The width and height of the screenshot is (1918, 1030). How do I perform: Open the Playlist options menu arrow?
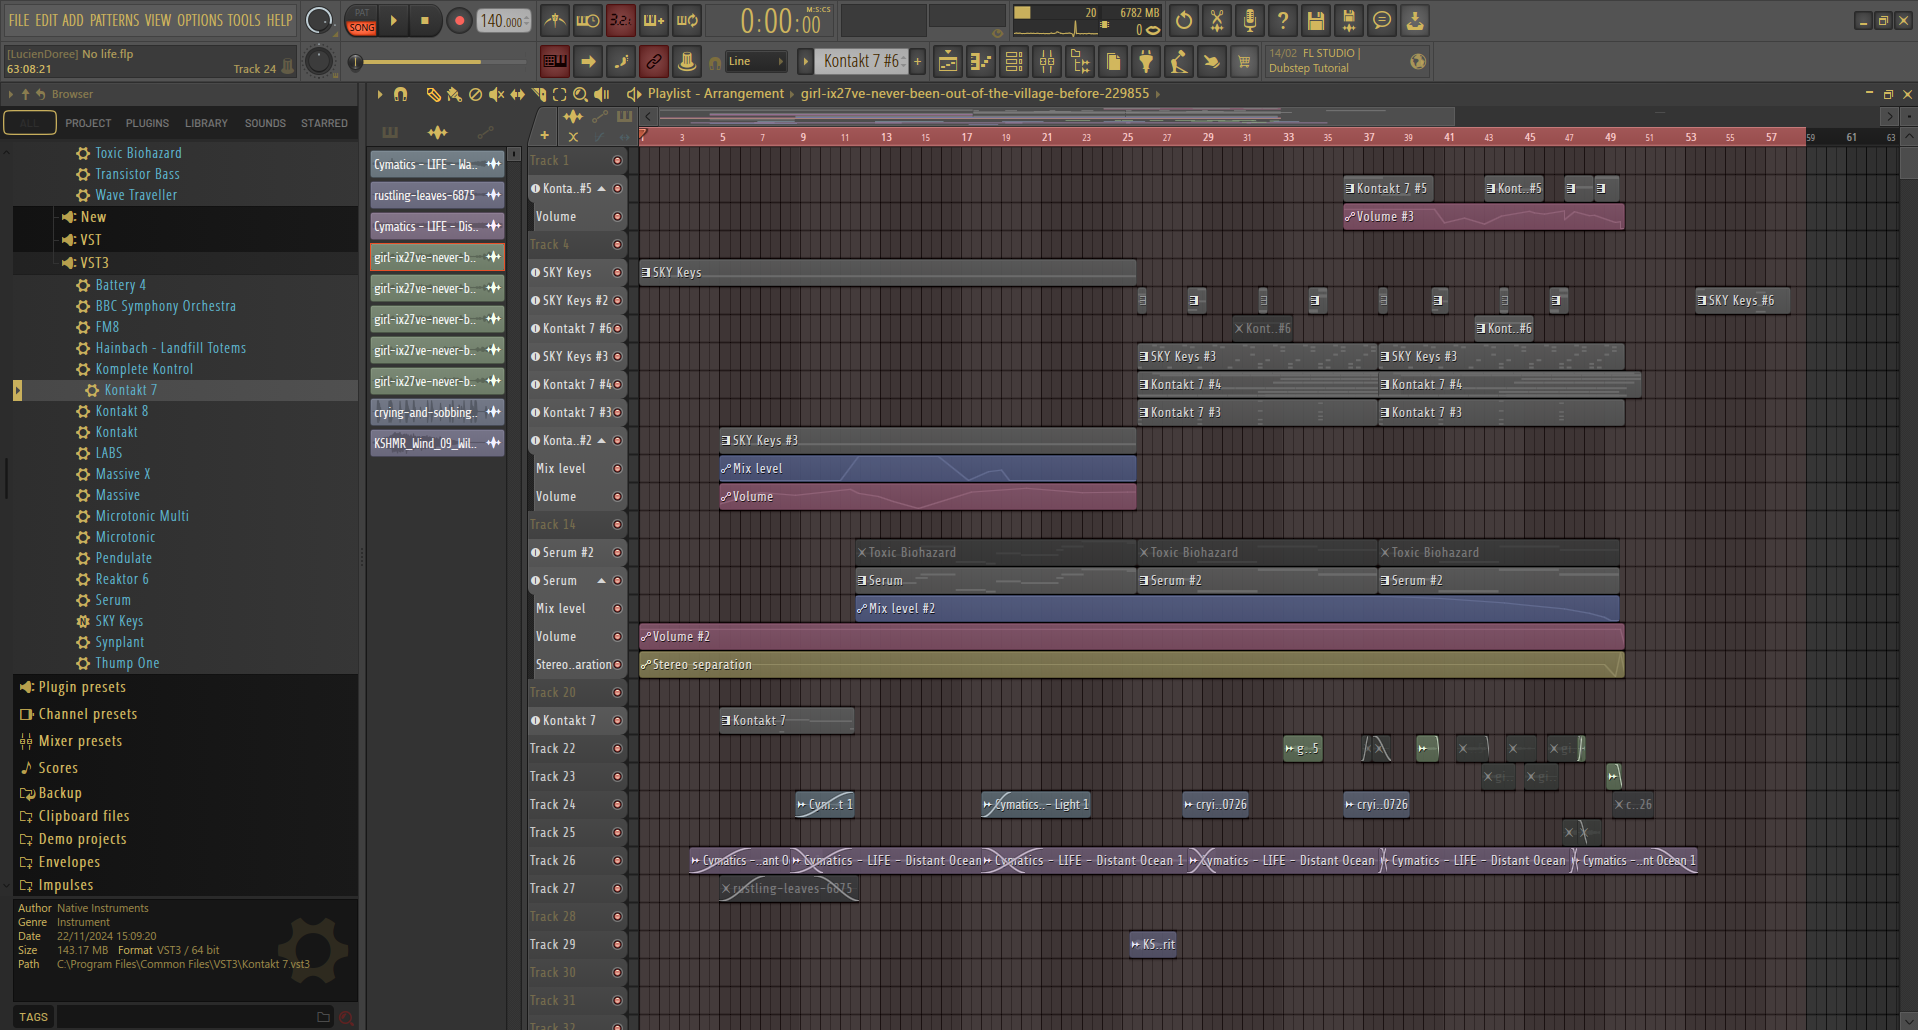380,94
